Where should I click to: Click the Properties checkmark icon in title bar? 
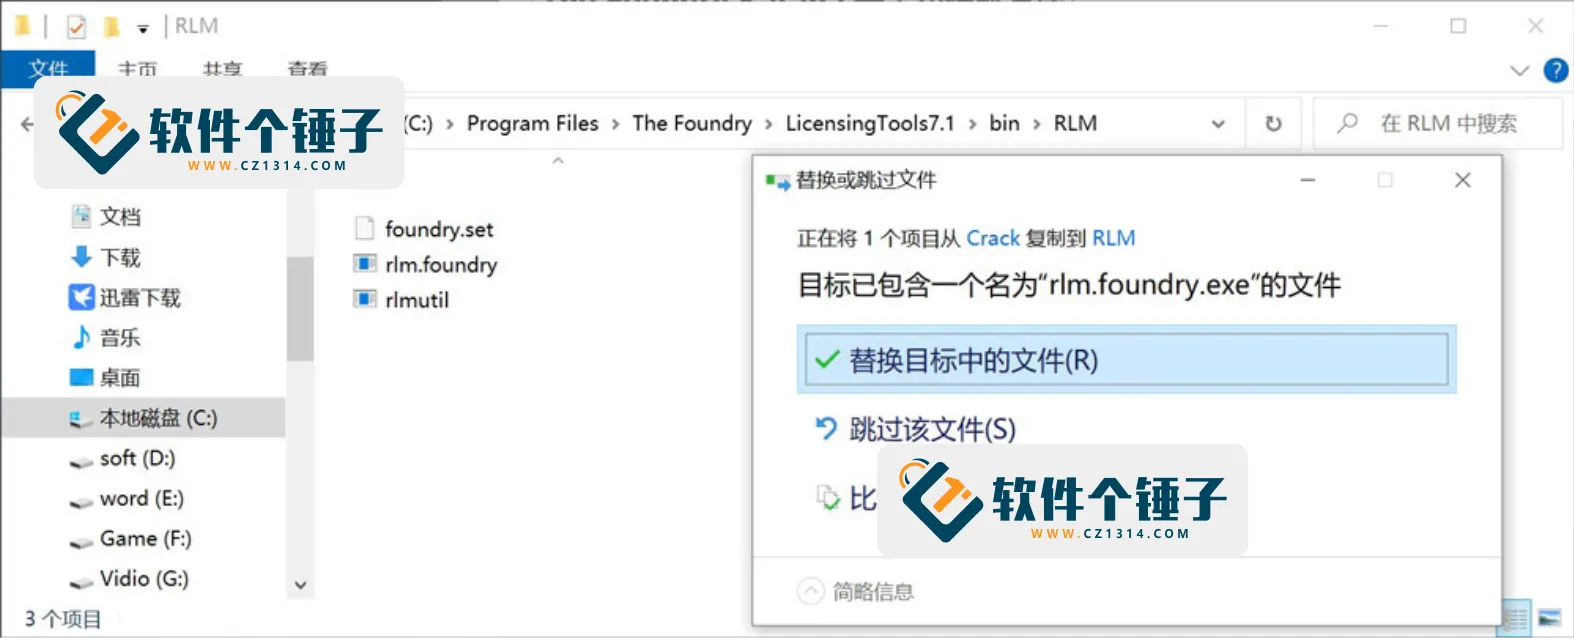tap(76, 27)
